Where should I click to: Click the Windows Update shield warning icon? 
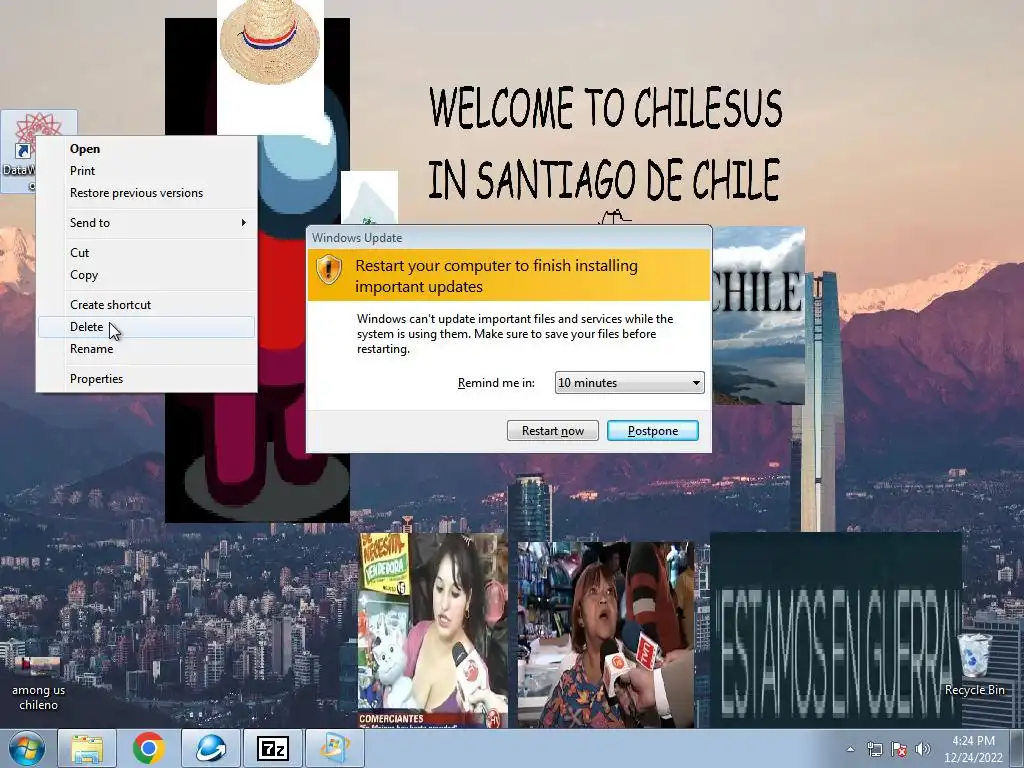pyautogui.click(x=329, y=269)
